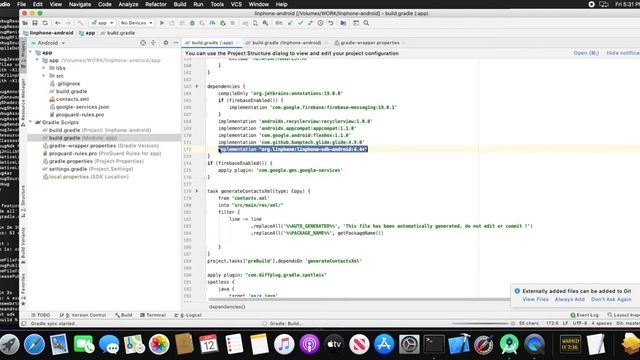Image resolution: width=640 pixels, height=360 pixels.
Task: Open the TODO tool window
Action: click(x=41, y=315)
